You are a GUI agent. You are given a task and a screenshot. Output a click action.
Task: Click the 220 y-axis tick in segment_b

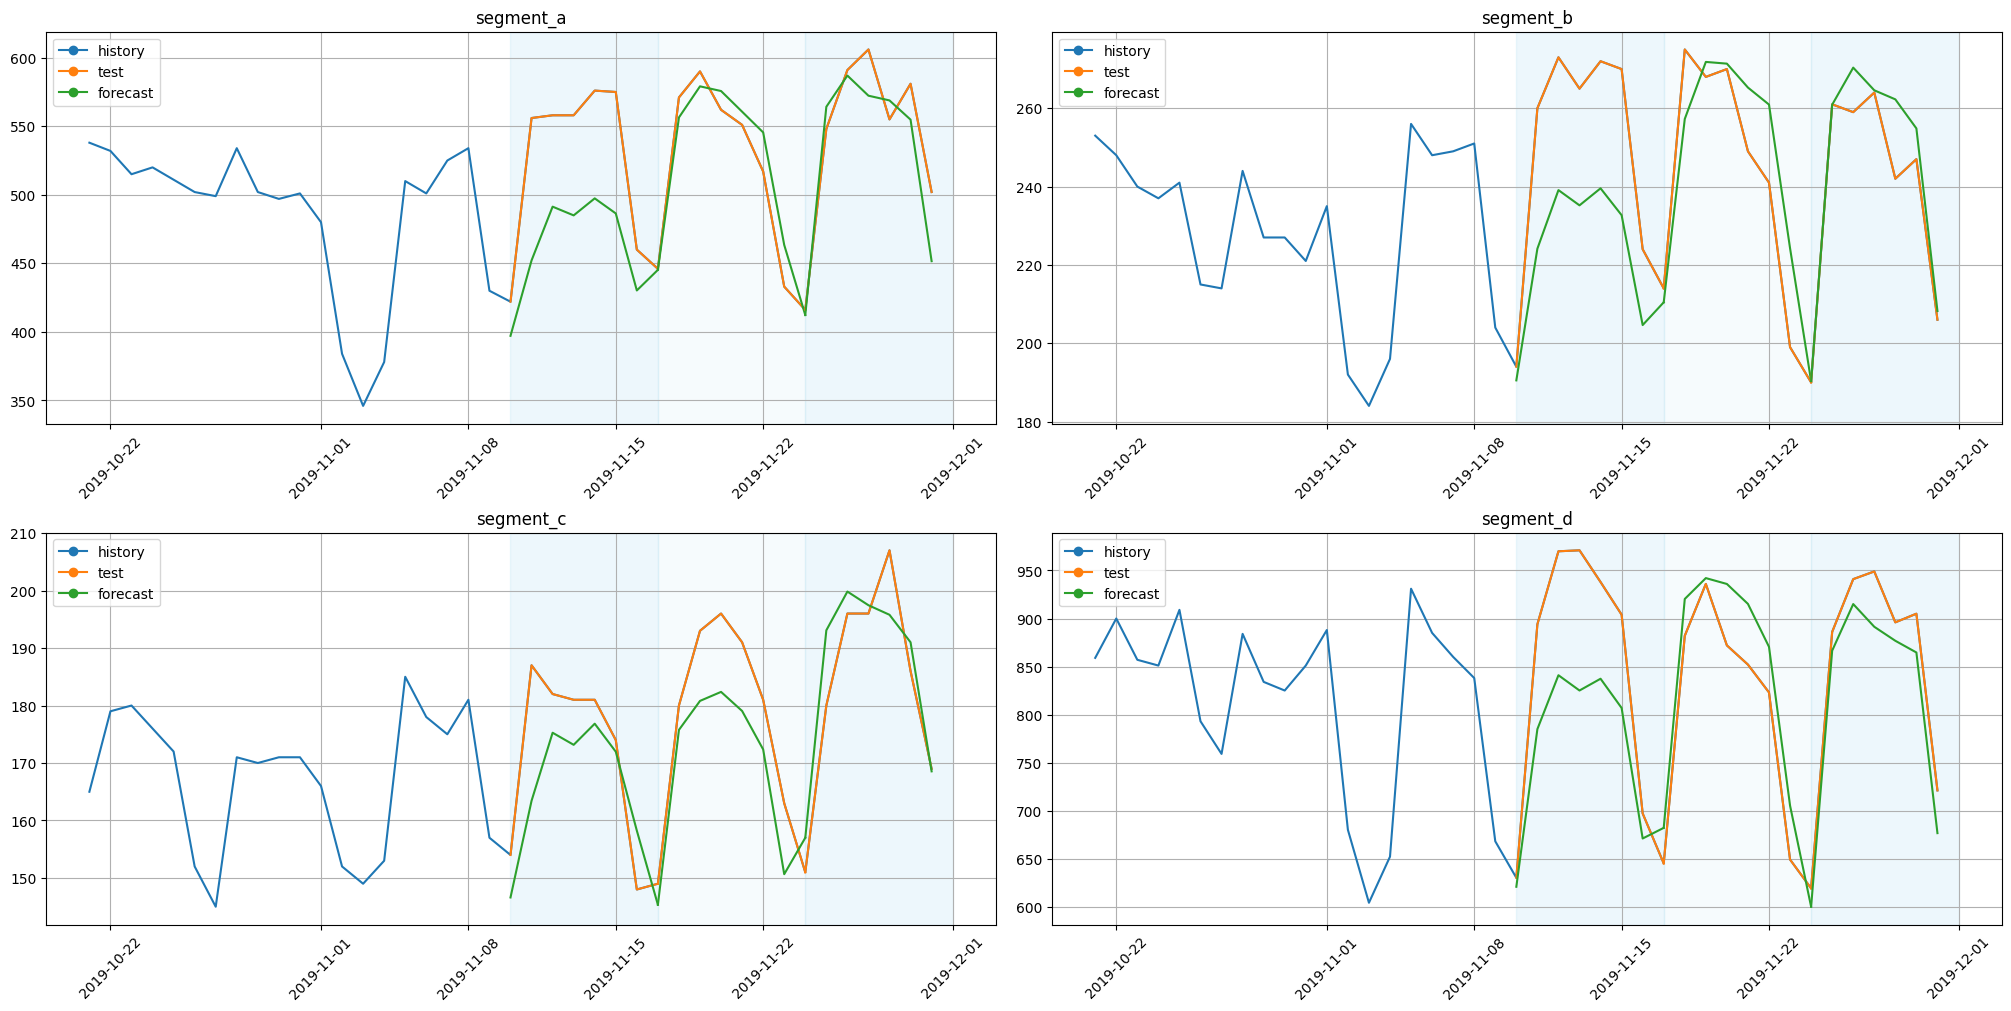click(x=1031, y=265)
